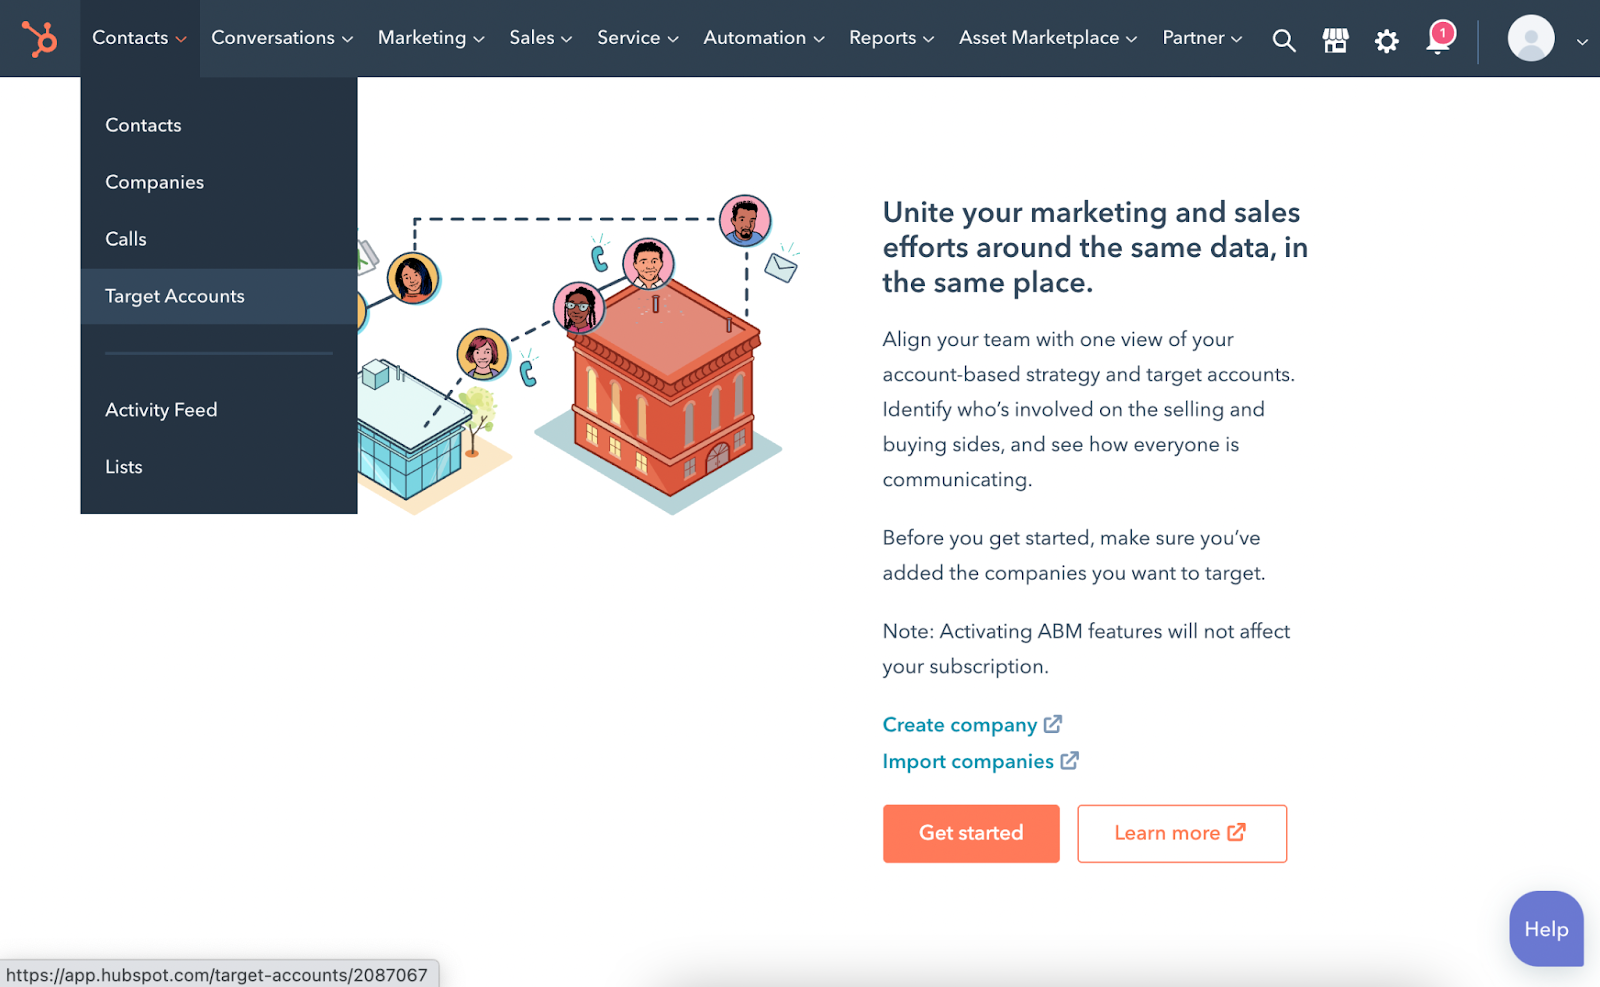Image resolution: width=1600 pixels, height=987 pixels.
Task: Open the Automation navigation dropdown
Action: (x=764, y=38)
